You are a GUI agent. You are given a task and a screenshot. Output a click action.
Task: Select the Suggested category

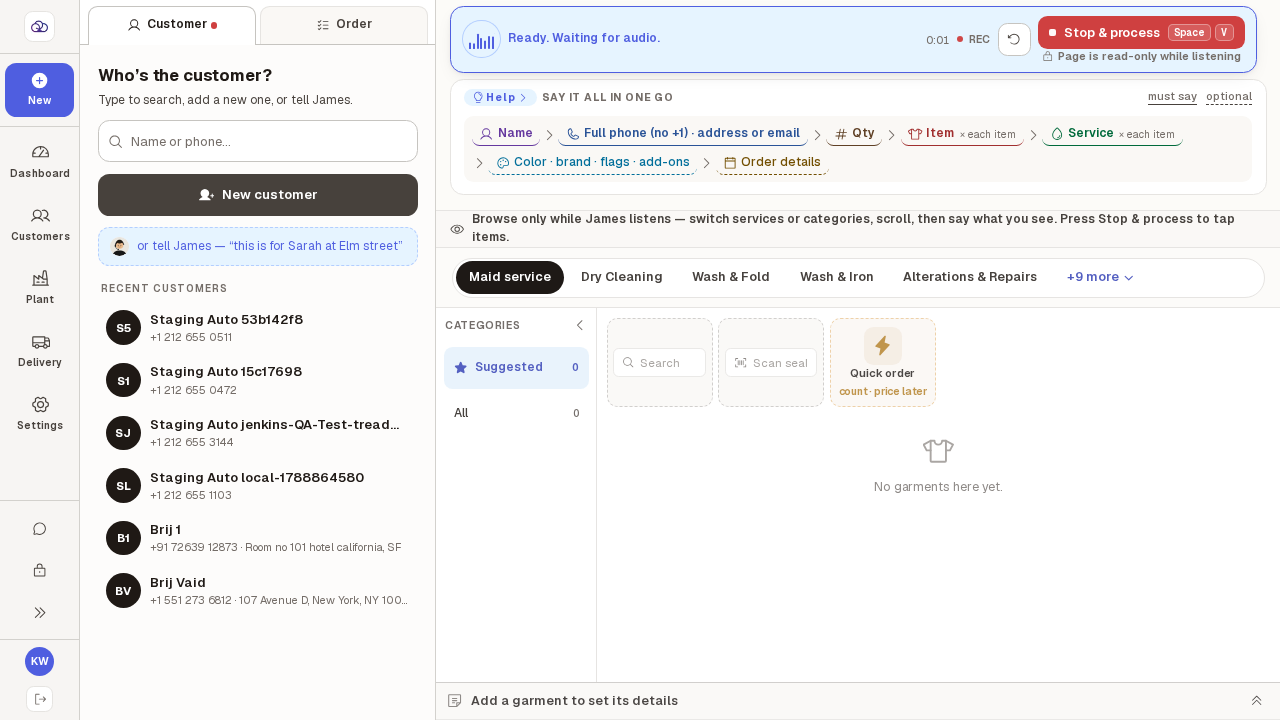516,368
